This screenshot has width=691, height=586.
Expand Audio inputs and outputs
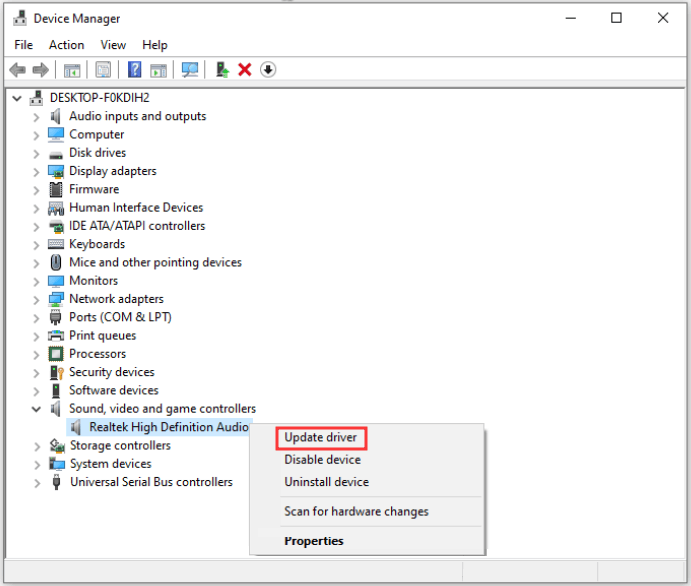[36, 117]
